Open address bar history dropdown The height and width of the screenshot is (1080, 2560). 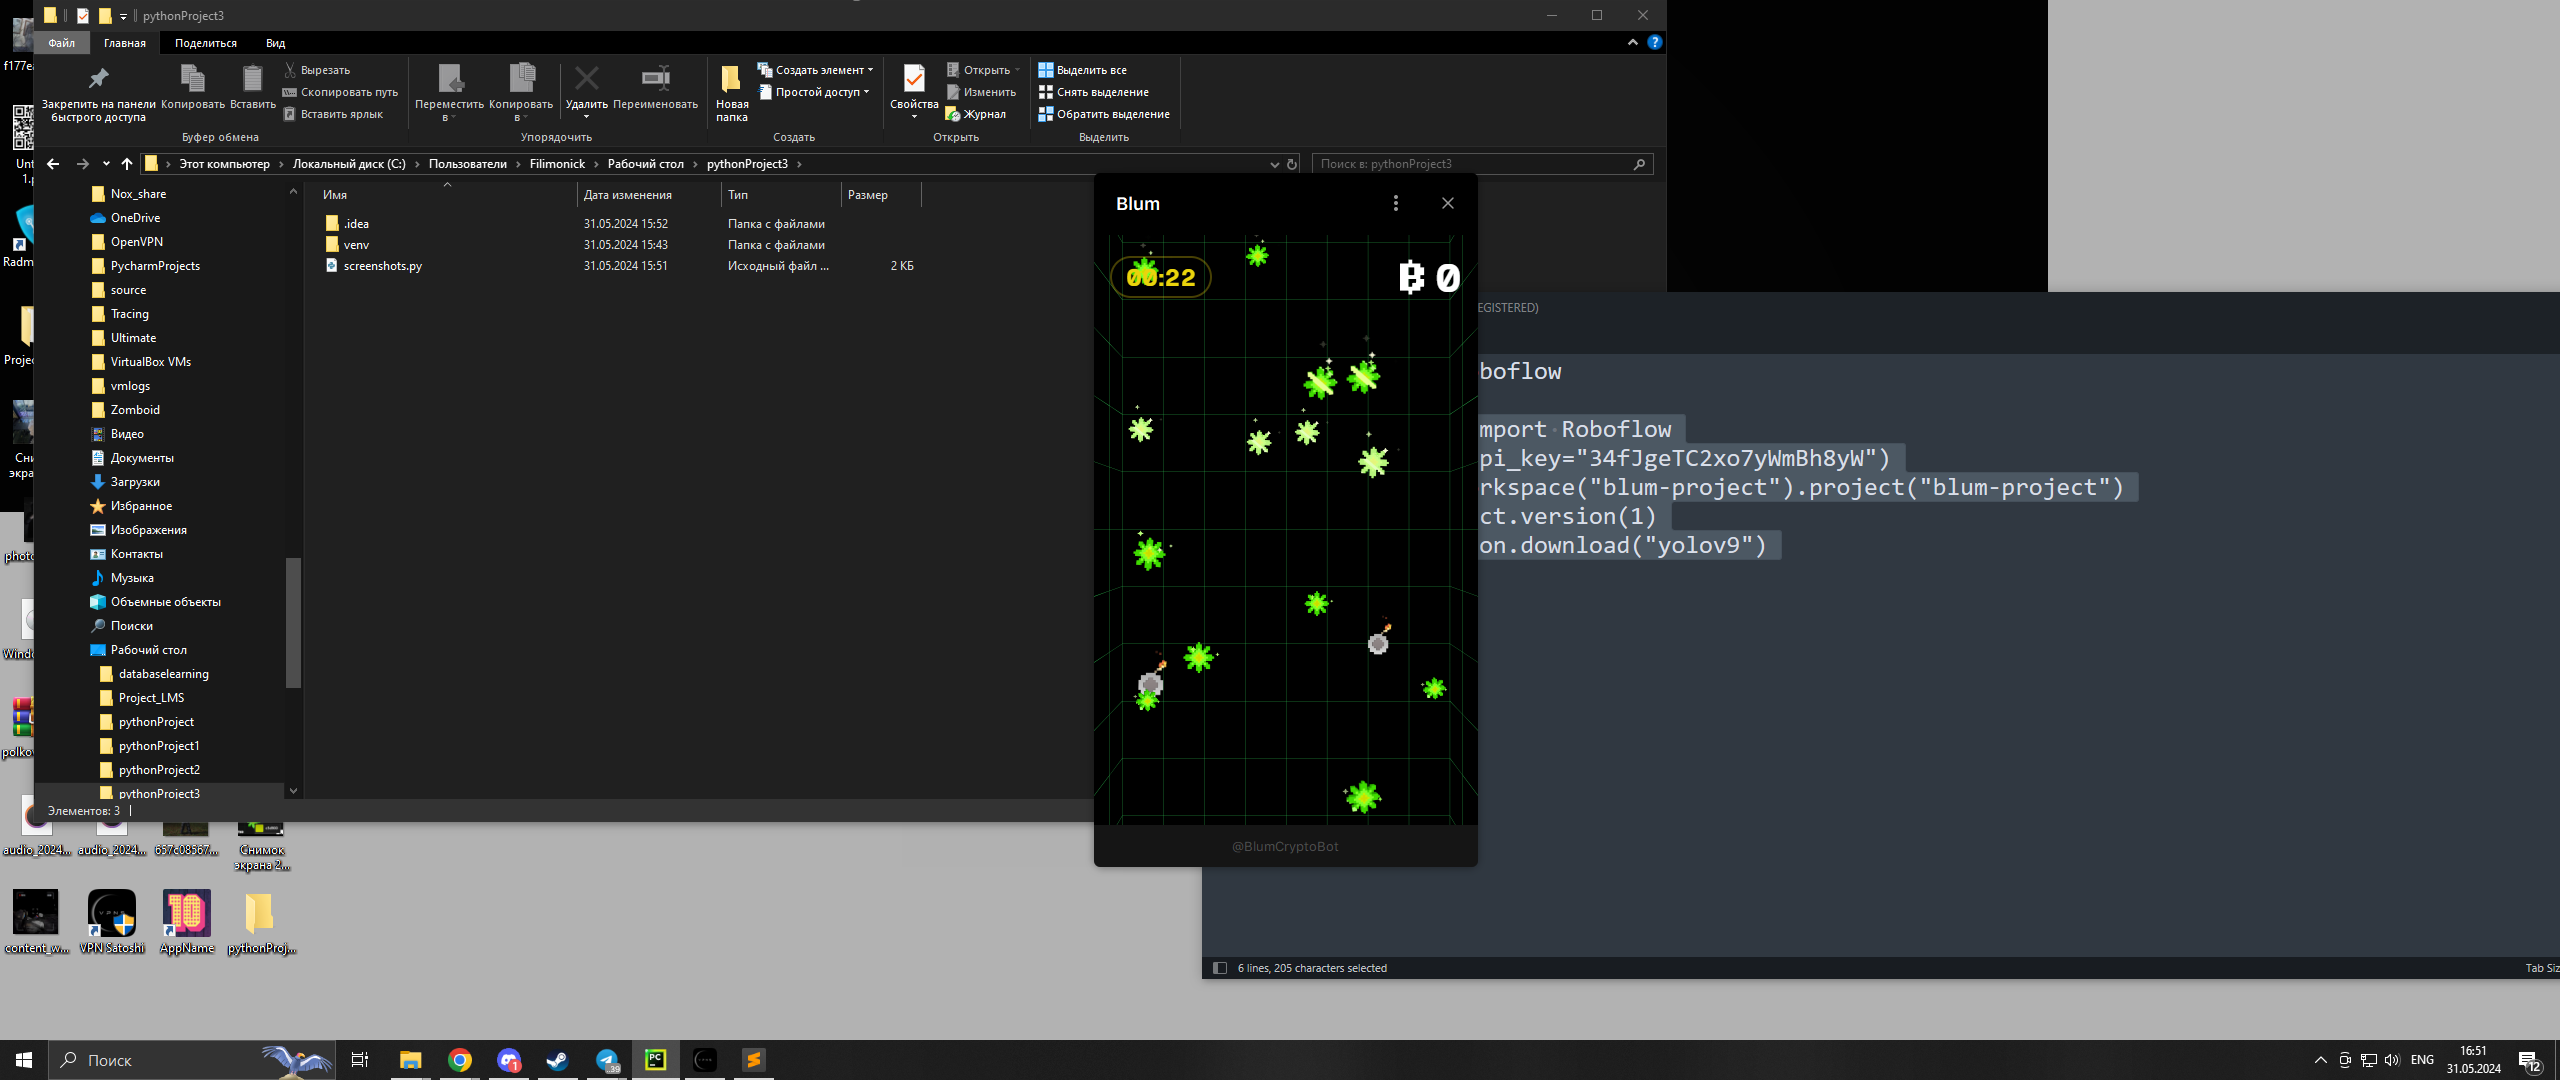(x=1274, y=164)
